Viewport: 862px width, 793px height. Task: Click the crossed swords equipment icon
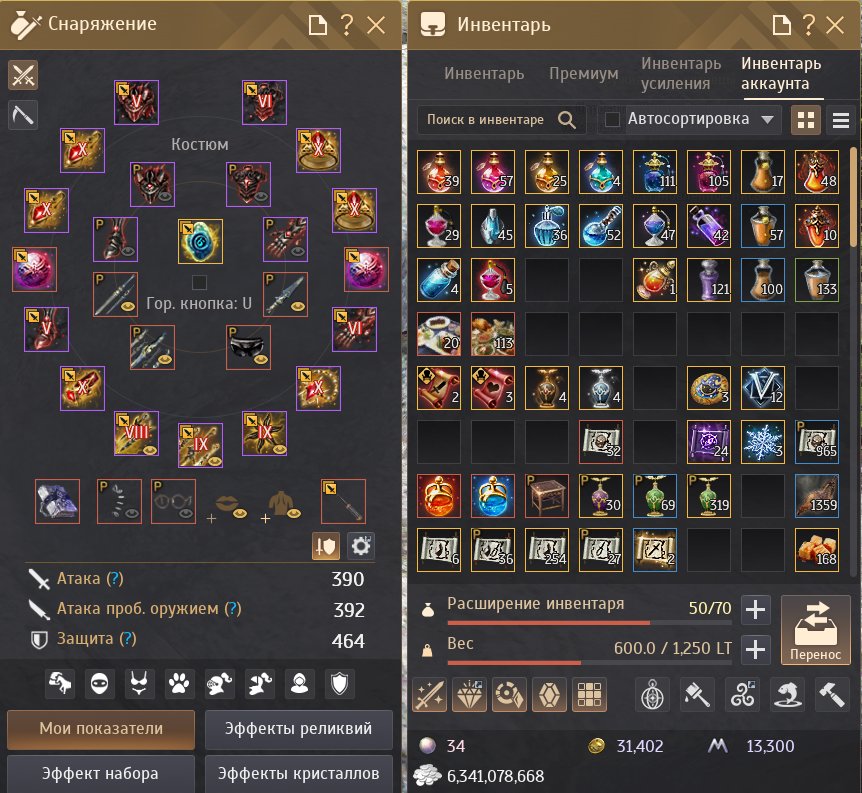point(23,75)
